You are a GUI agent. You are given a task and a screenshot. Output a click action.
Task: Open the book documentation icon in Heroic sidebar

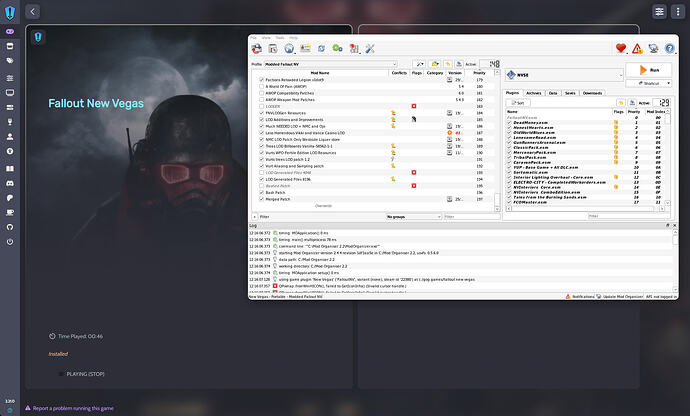tap(10, 169)
